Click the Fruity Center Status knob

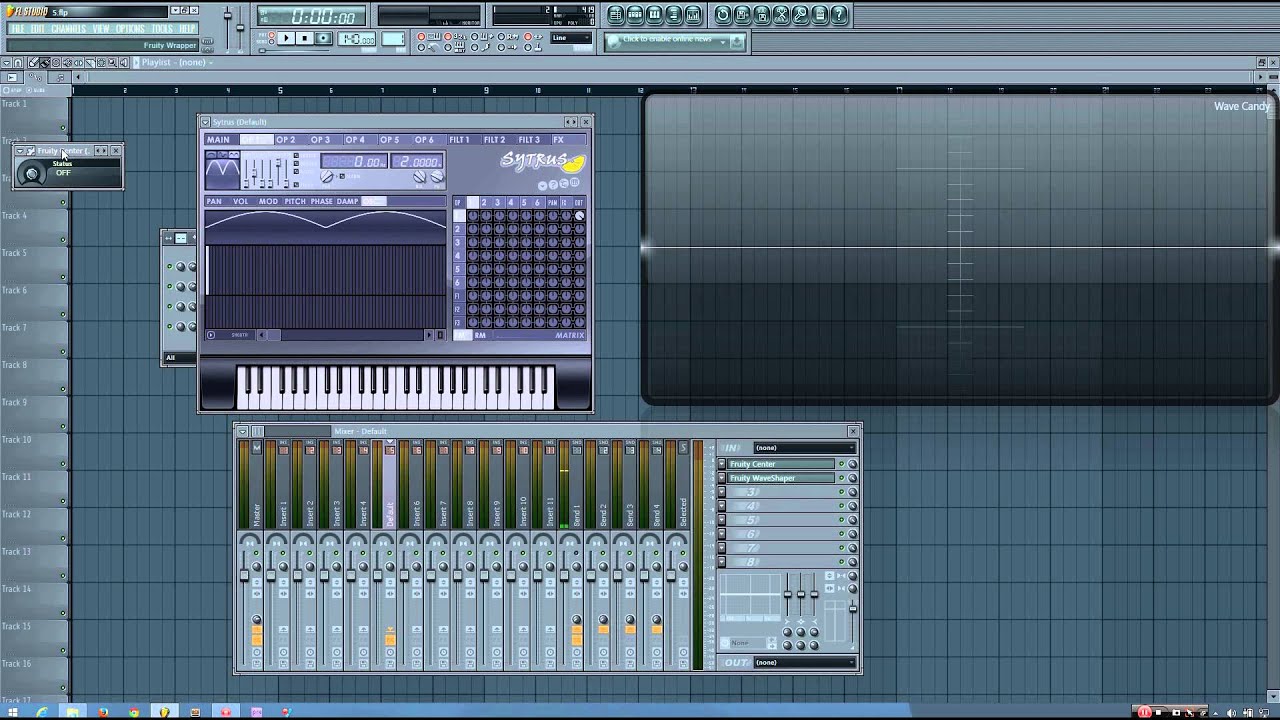[x=31, y=174]
